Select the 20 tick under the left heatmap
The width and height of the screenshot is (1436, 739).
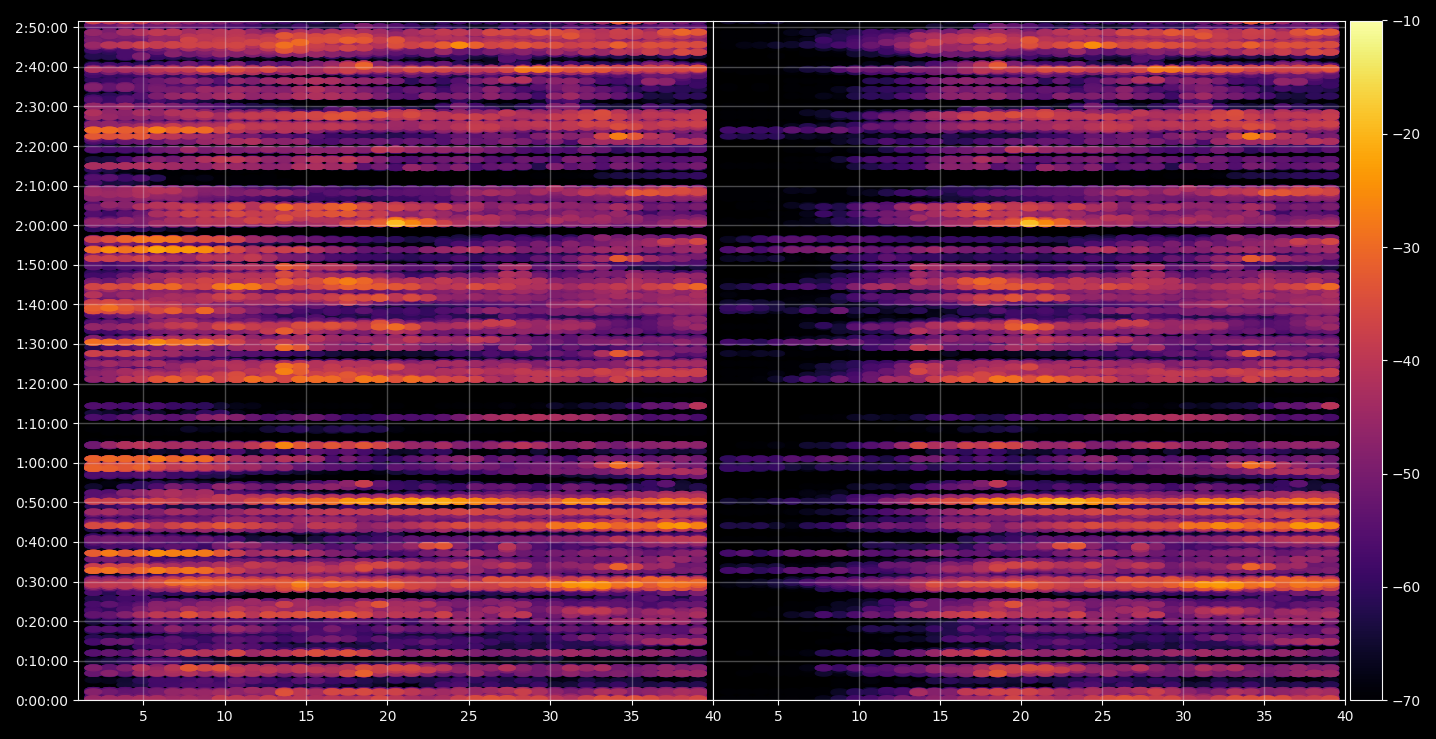[387, 716]
